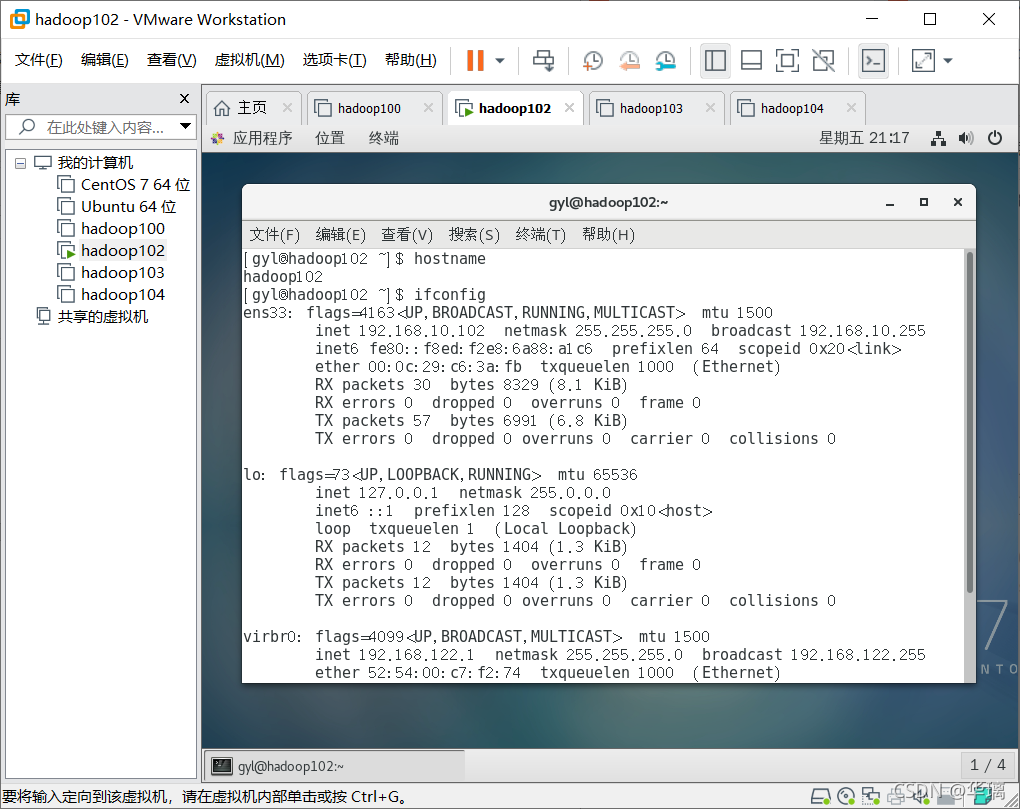Open terminal 搜索(S) menu
The width and height of the screenshot is (1020, 809).
point(474,235)
